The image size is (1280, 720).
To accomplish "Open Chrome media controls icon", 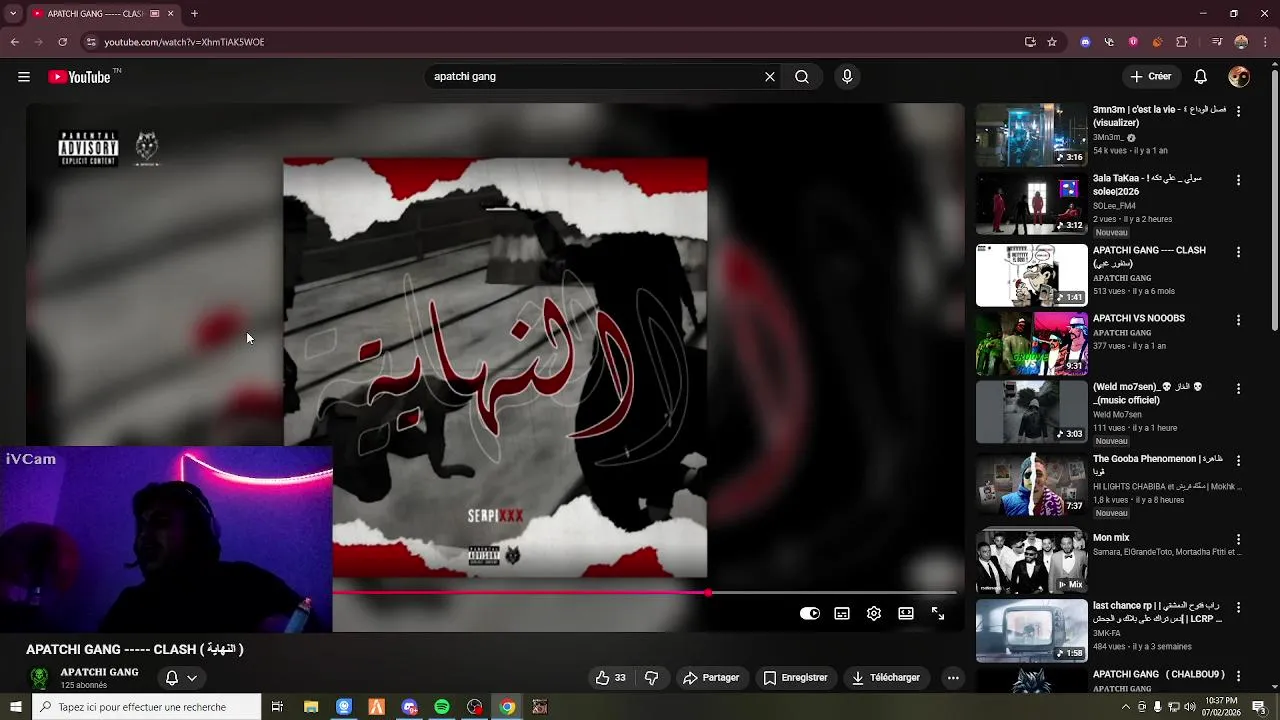I will pyautogui.click(x=1217, y=42).
